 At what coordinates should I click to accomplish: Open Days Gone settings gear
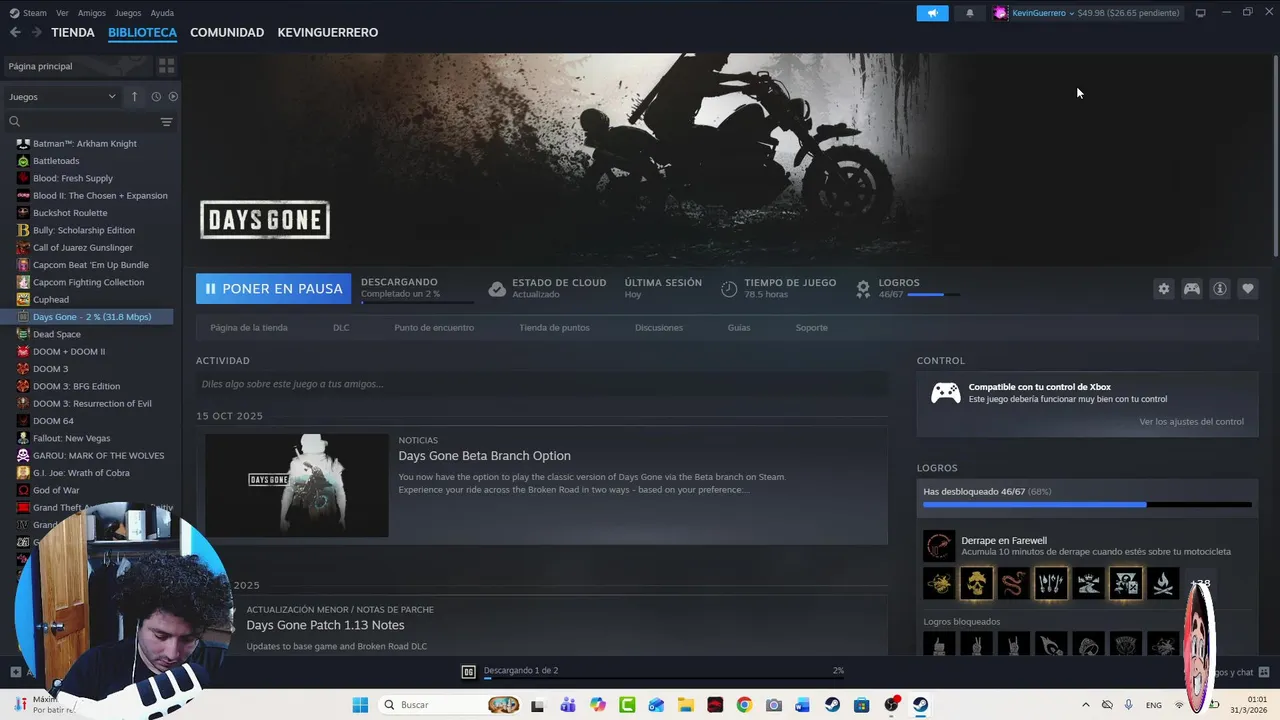pos(1163,289)
